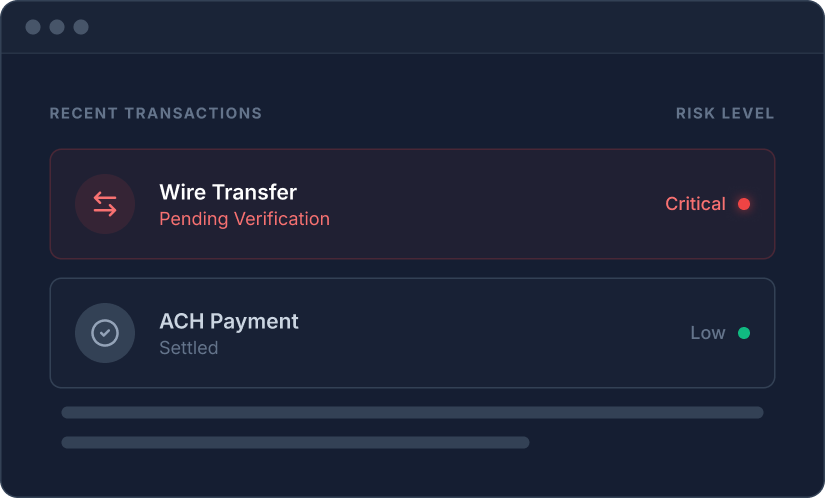
Task: Click the ACH Payment checkmark icon
Action: 105,333
